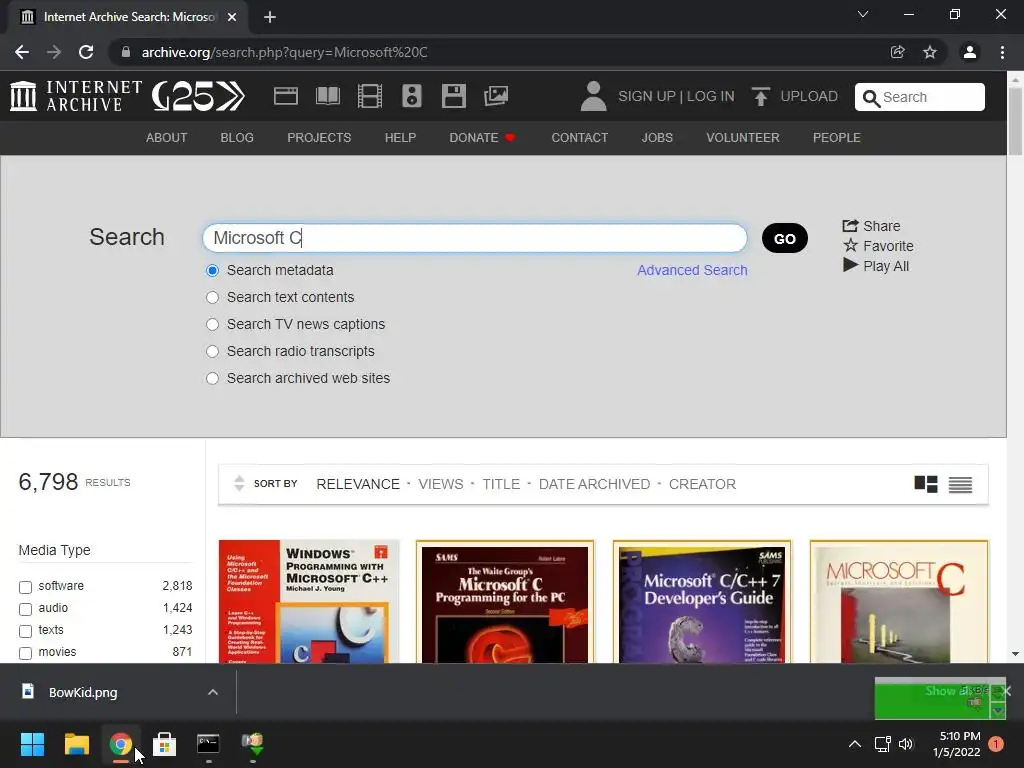
Task: Open the HELP menu item
Action: [x=400, y=138]
